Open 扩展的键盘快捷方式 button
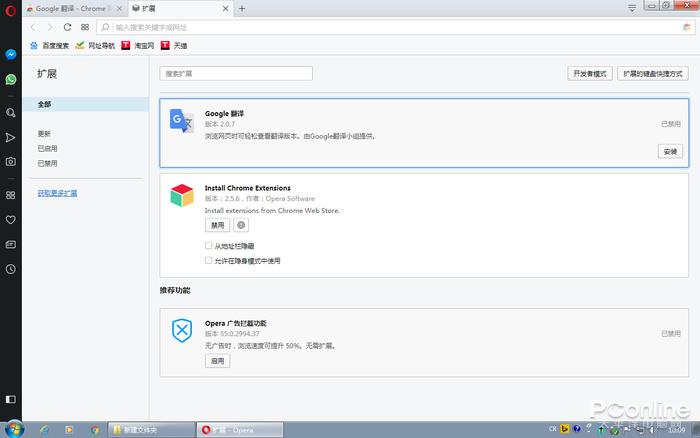The height and width of the screenshot is (438, 700). (x=653, y=74)
